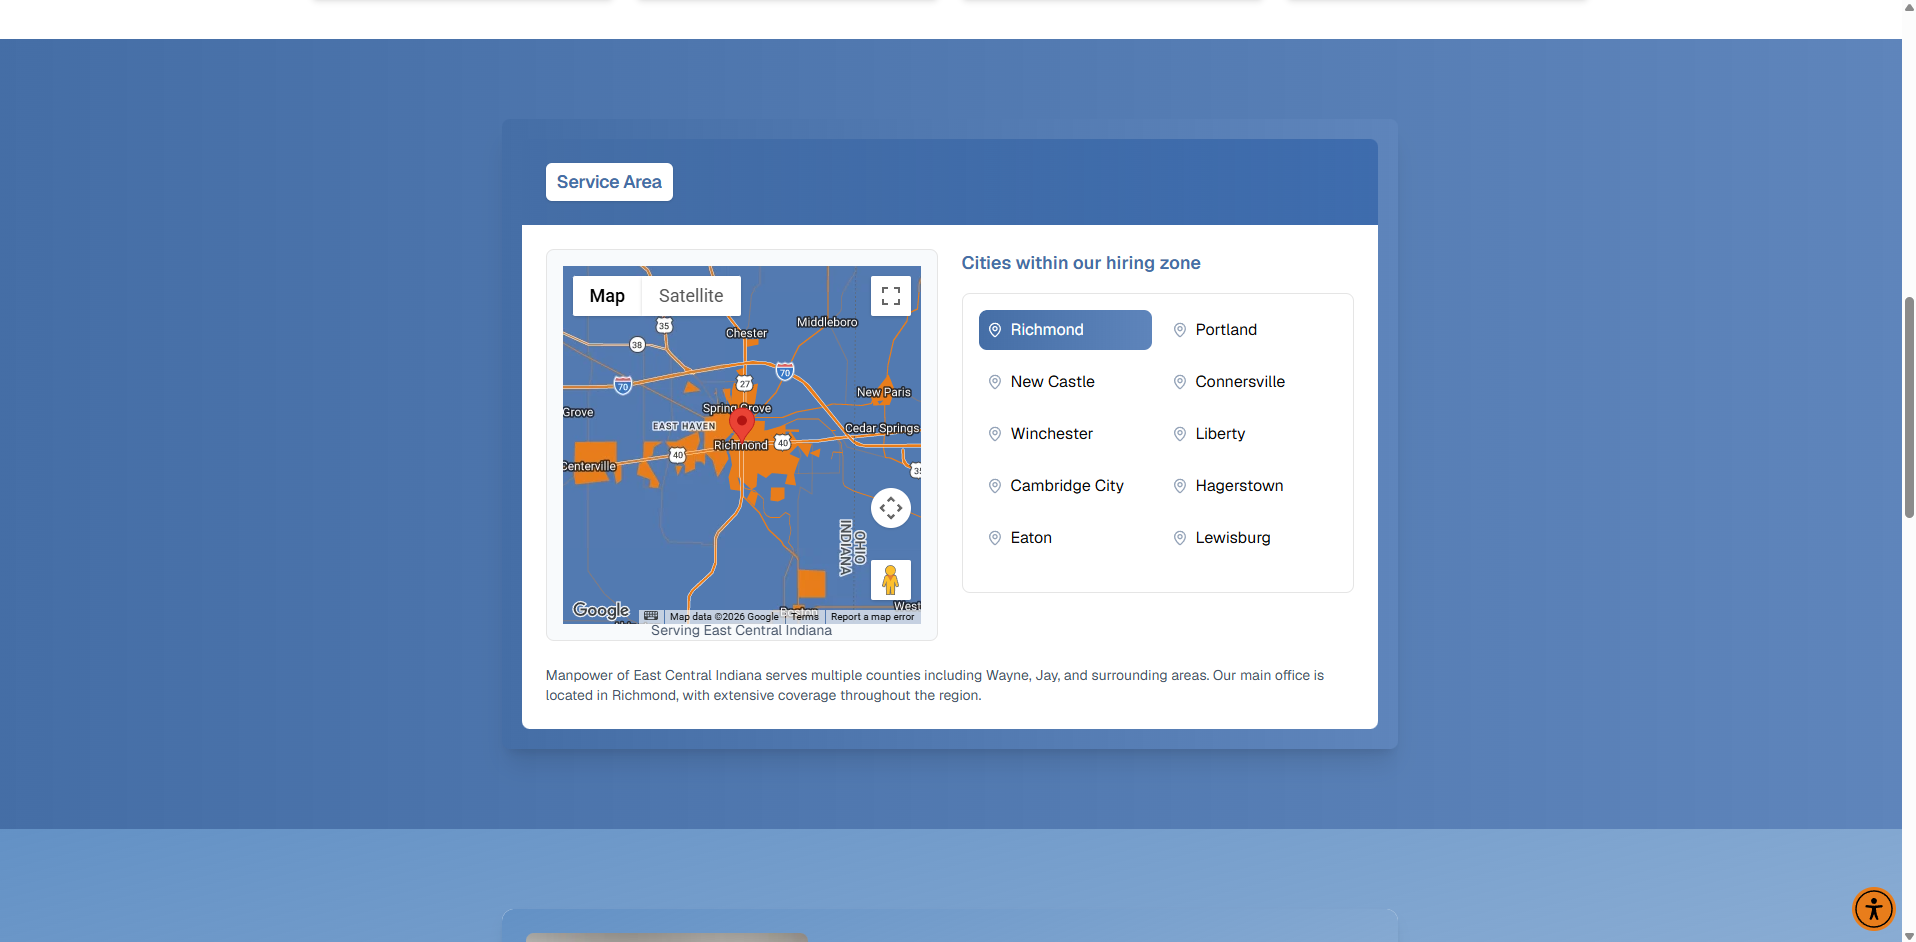Switch map to Satellite view

[x=691, y=296]
